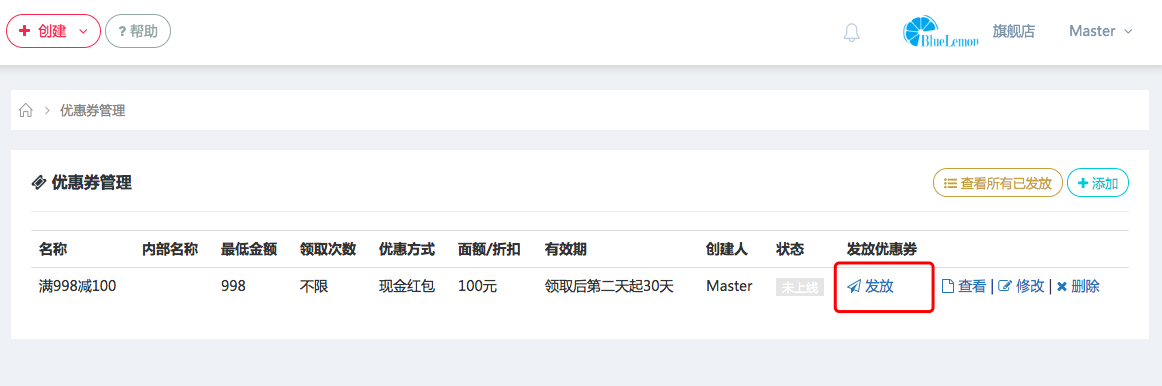Click the 有效期 column header
This screenshot has width=1162, height=386.
point(565,249)
